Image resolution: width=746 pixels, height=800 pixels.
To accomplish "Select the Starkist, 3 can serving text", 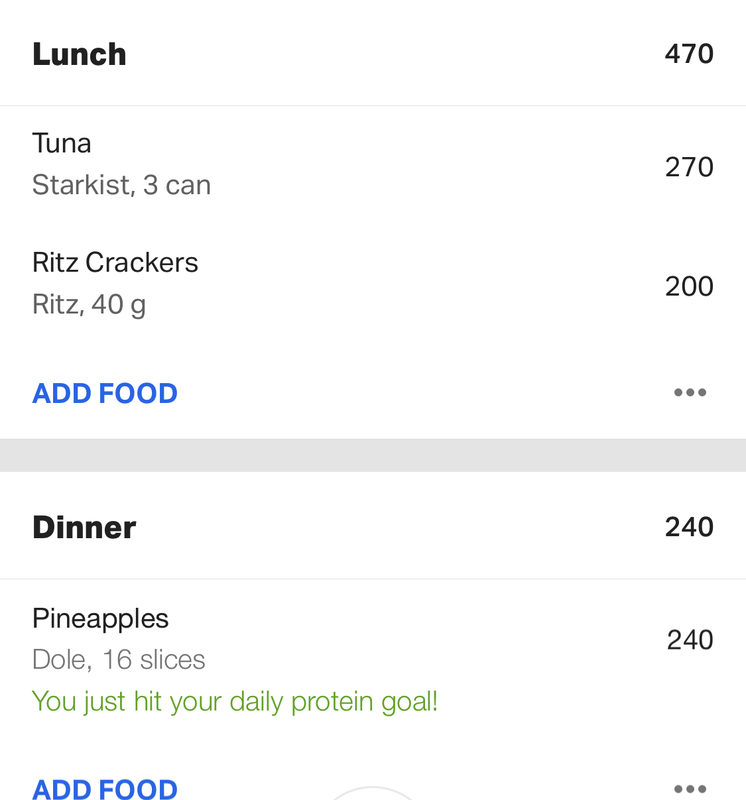I will pos(121,185).
